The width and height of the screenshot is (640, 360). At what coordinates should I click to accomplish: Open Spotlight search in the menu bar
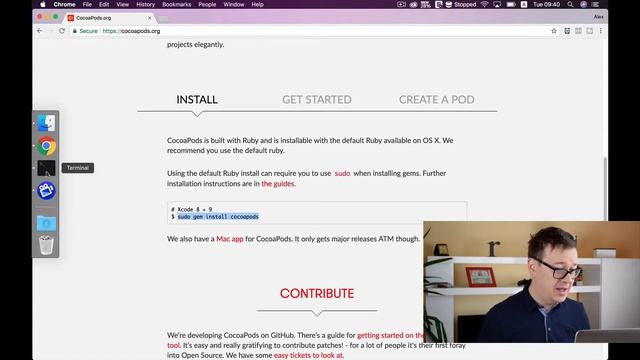coord(570,4)
